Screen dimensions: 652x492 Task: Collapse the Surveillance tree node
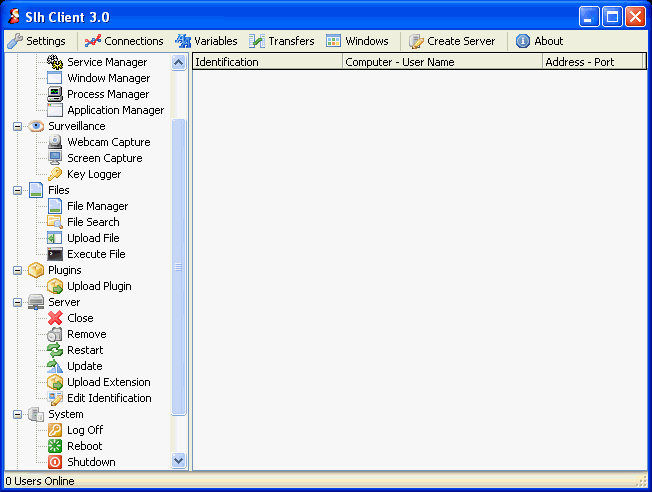[18, 127]
